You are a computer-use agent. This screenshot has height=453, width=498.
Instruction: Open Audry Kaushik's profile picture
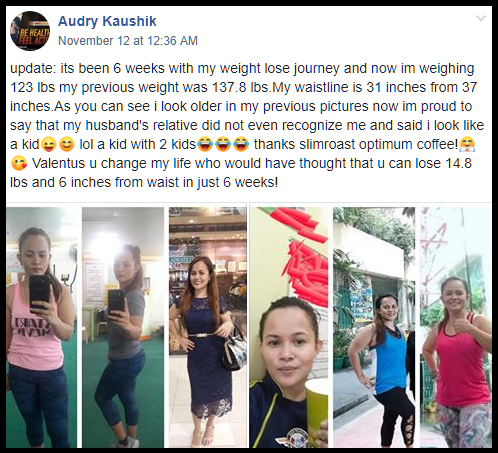coord(30,31)
